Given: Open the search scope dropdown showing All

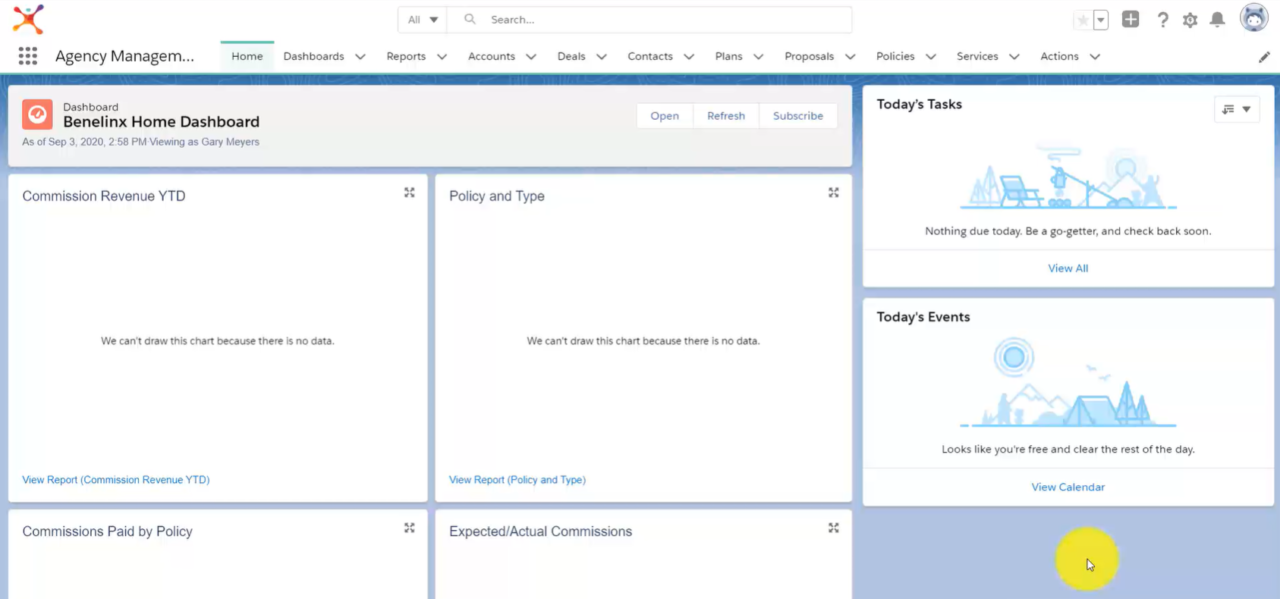Looking at the screenshot, I should click(421, 19).
